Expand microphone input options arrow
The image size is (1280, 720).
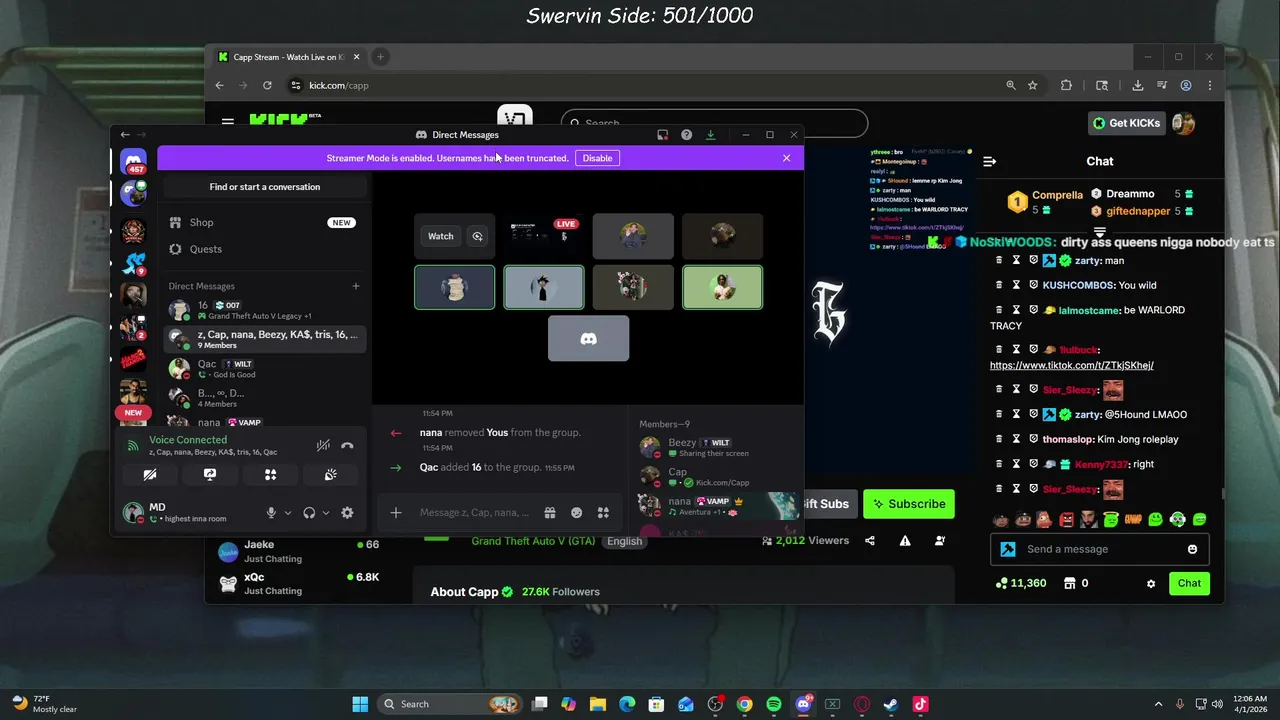[288, 513]
